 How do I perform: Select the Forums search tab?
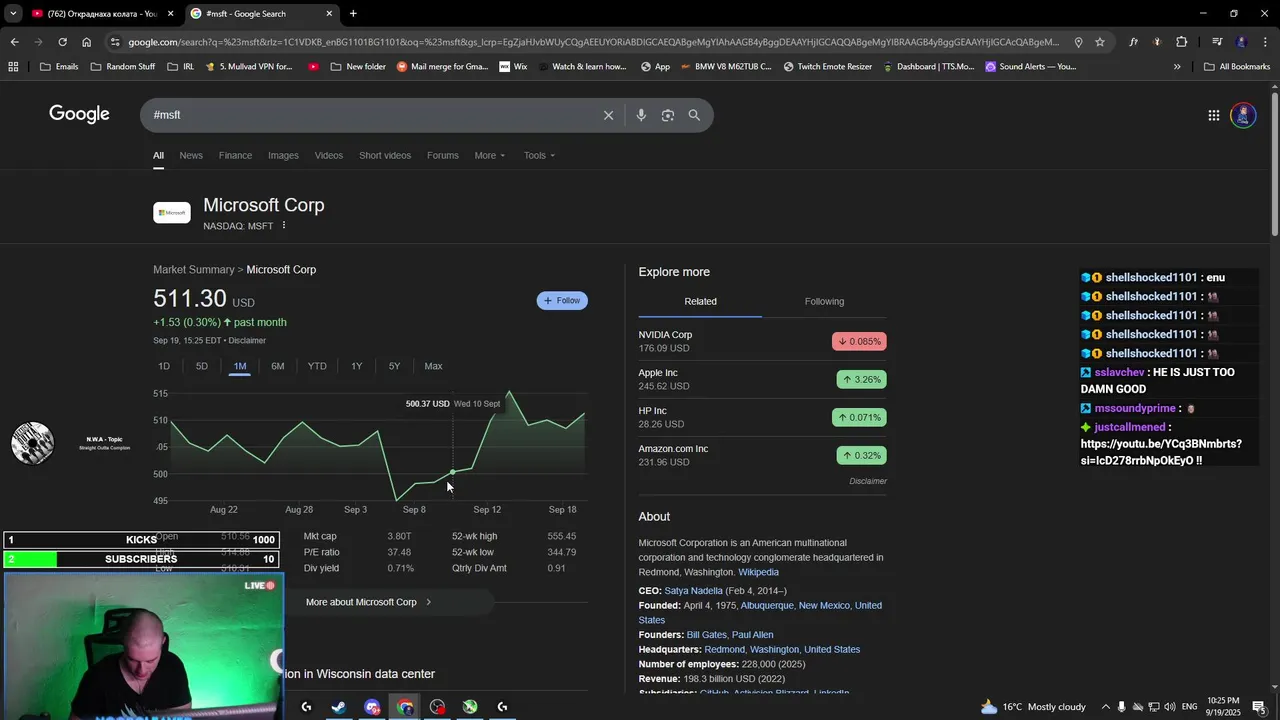443,156
